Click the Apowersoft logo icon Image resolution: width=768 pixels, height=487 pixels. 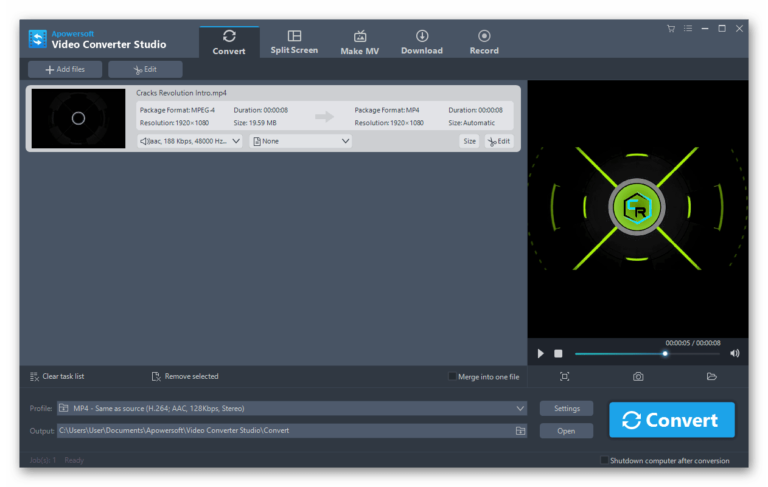pos(38,39)
